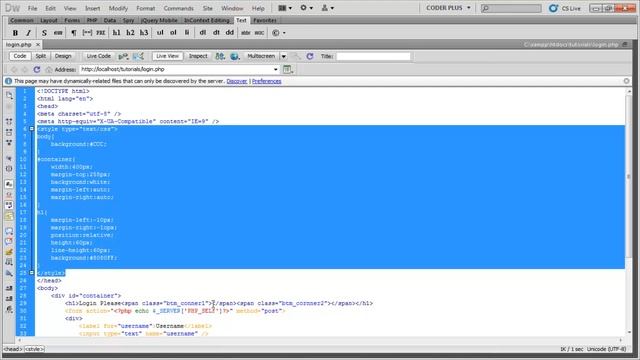Open the Layout dropdown in menu bar
Image resolution: width=640 pixels, height=360 pixels.
(284, 8)
